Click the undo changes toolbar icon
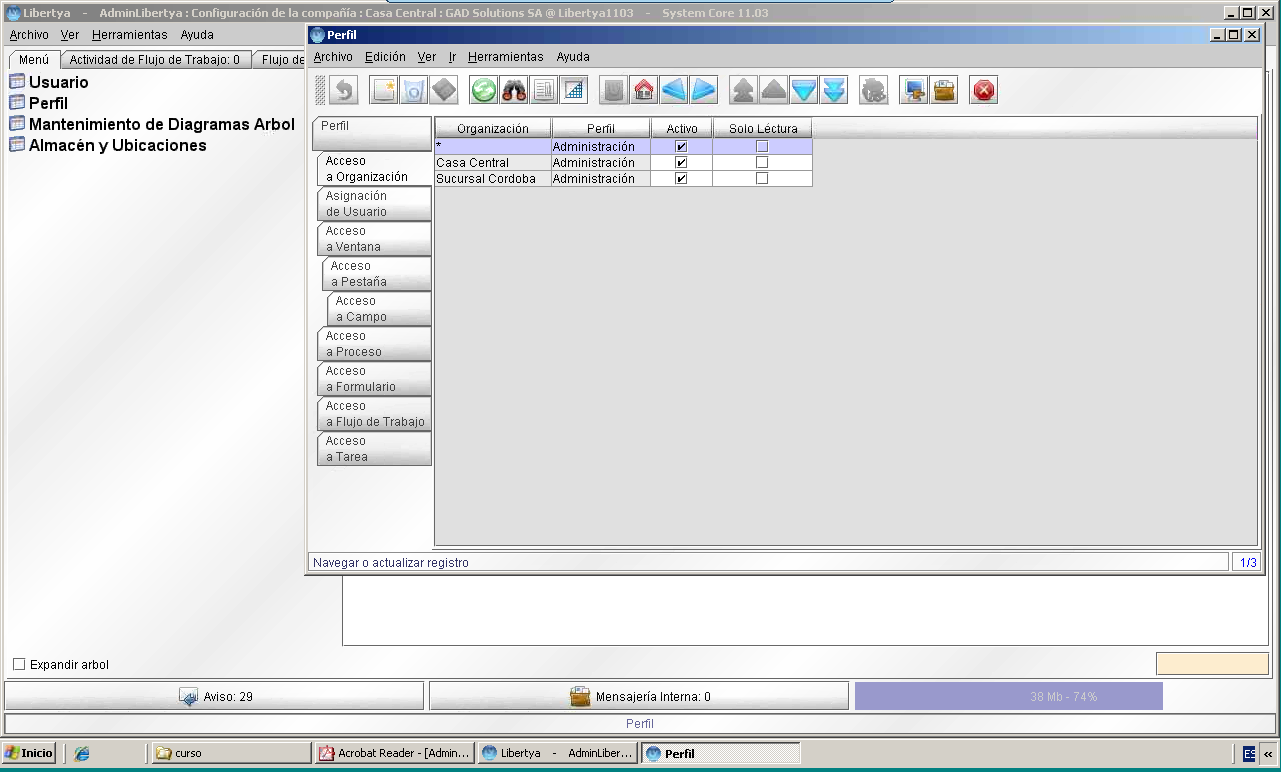This screenshot has height=772, width=1281. click(344, 90)
